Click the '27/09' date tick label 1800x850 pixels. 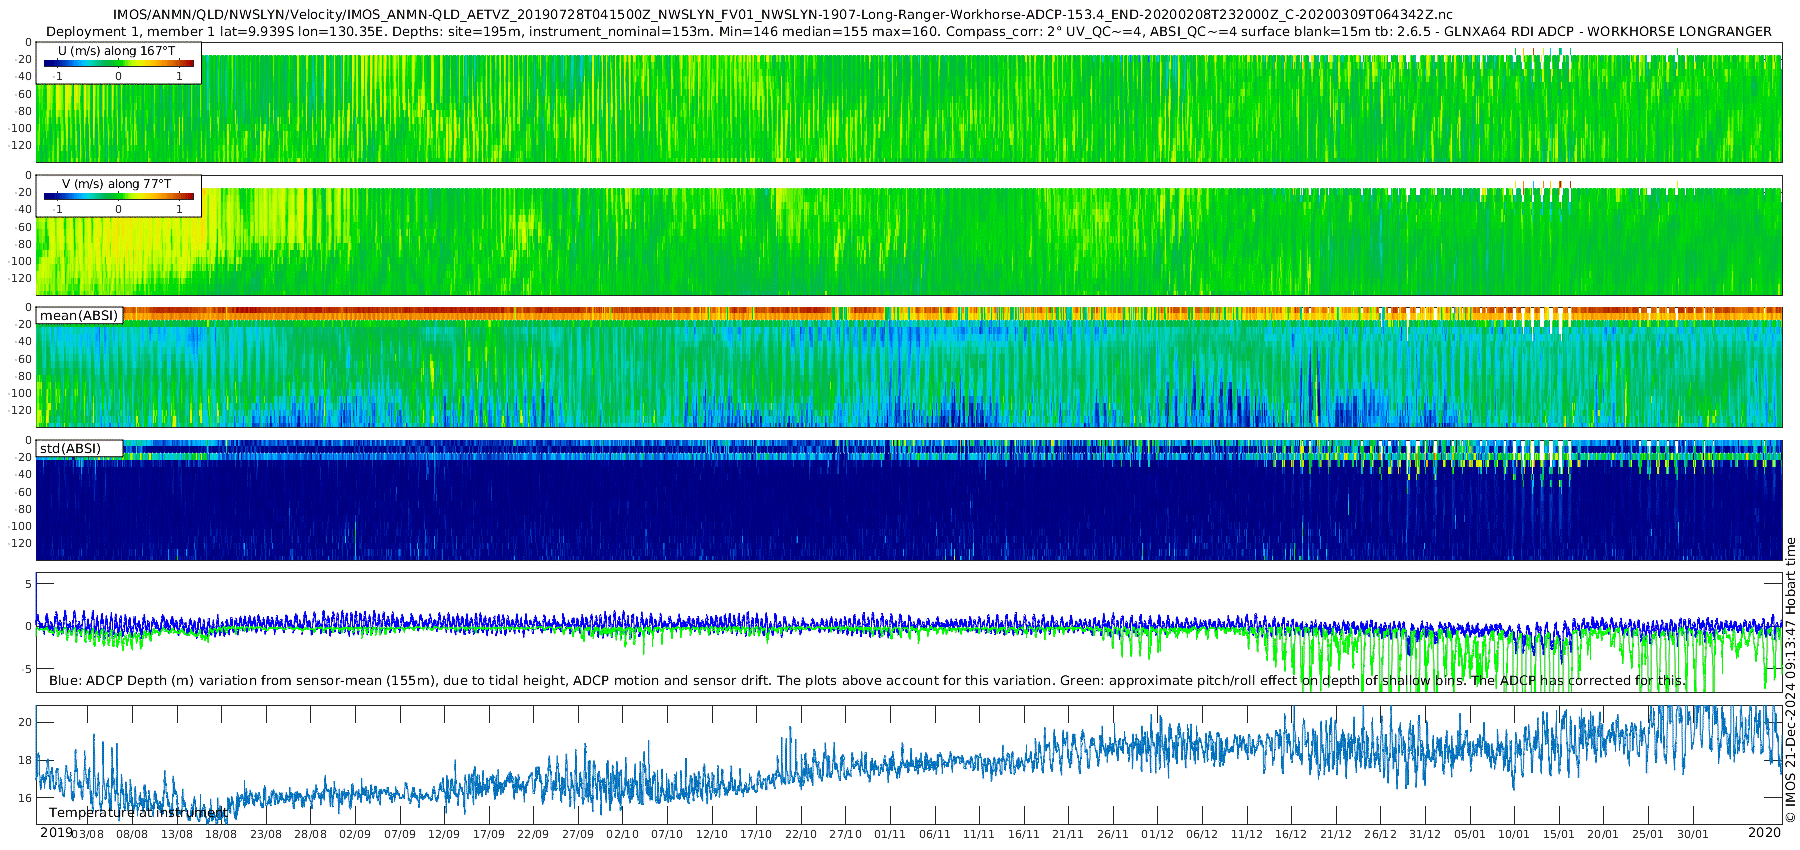tap(578, 834)
